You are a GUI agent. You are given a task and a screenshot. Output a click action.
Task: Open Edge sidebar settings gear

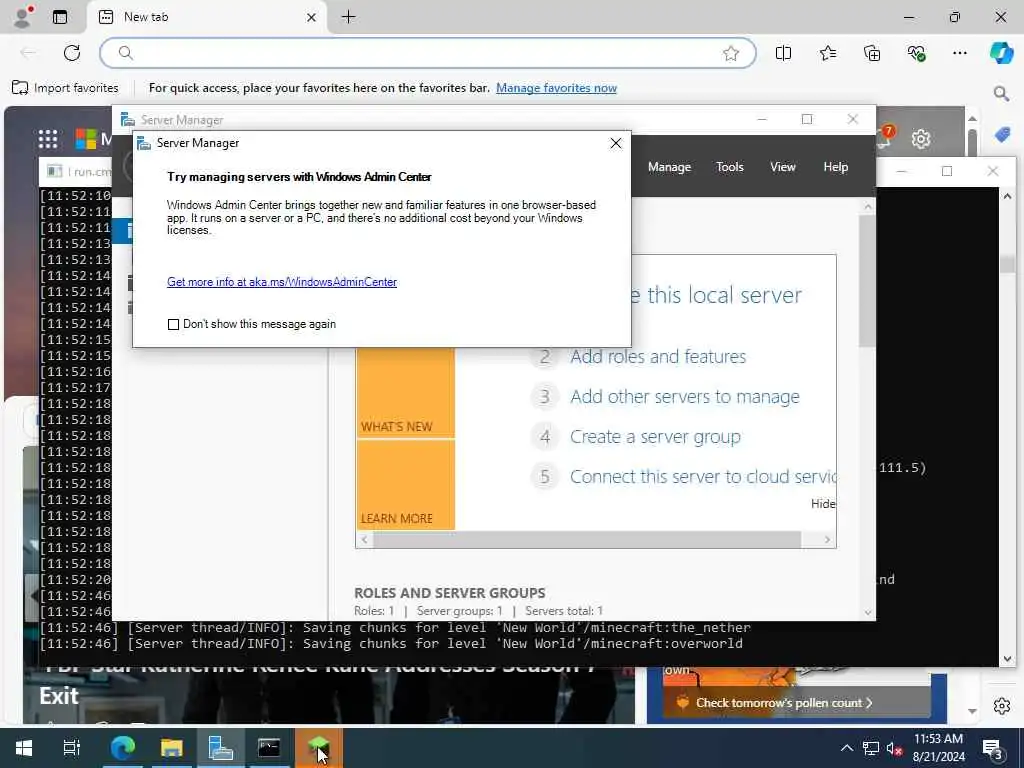(1002, 706)
